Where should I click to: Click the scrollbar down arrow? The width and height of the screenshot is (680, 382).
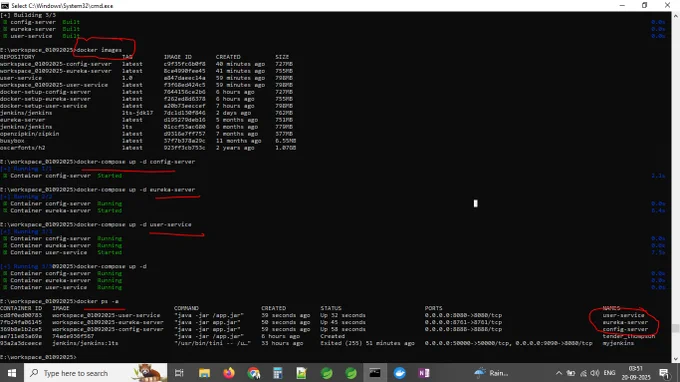[x=676, y=359]
